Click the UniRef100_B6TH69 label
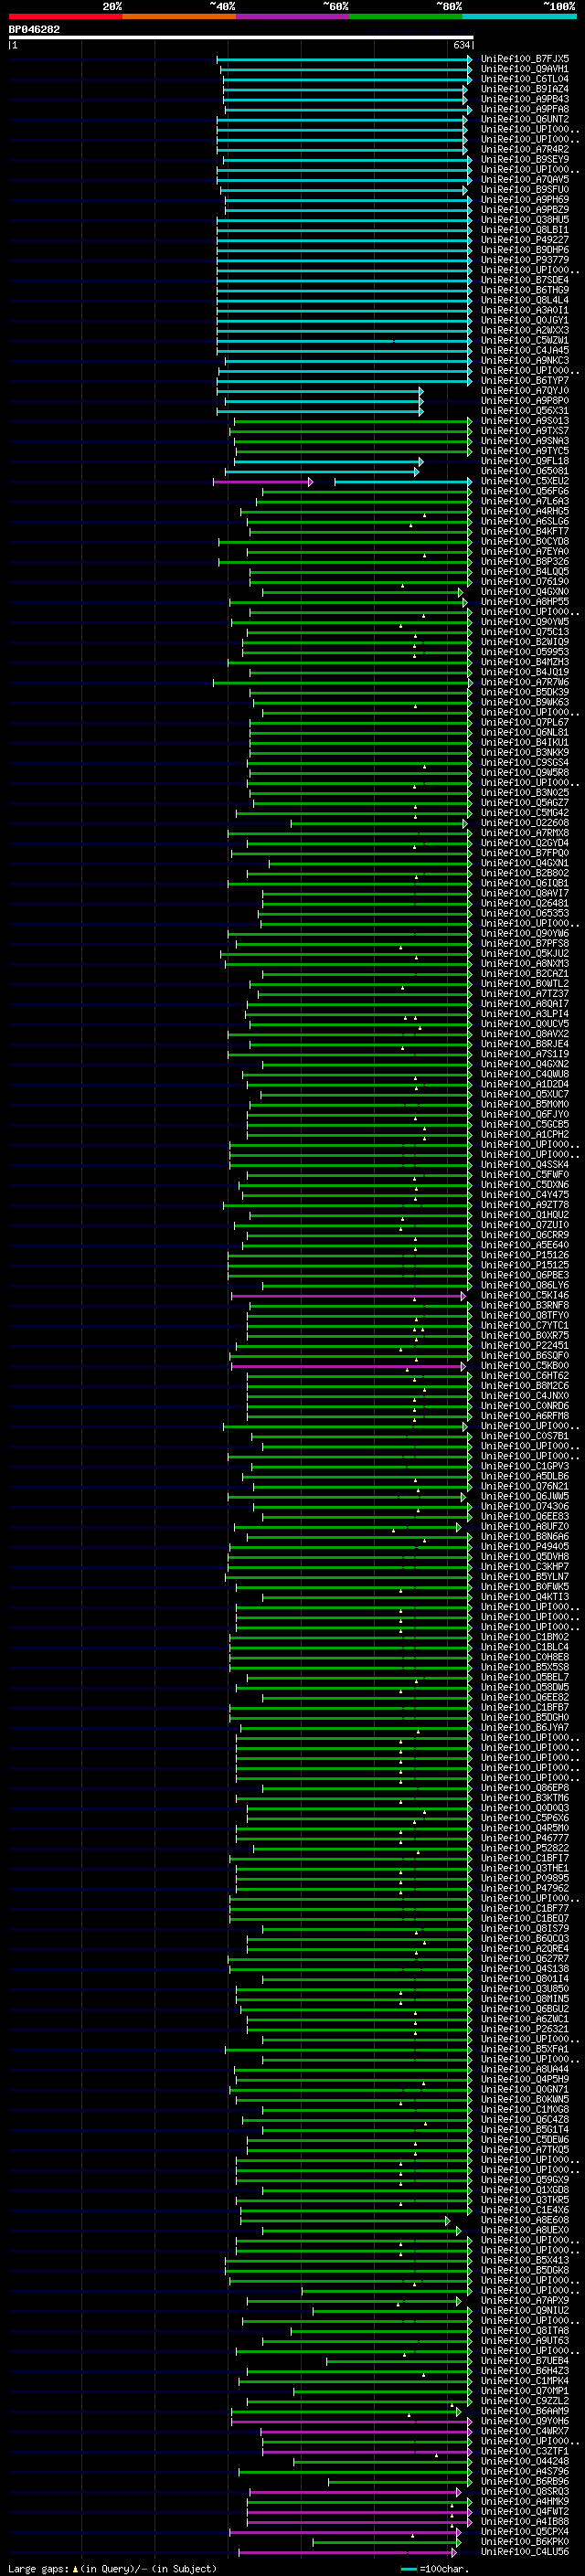Image resolution: width=585 pixels, height=2576 pixels. [525, 290]
